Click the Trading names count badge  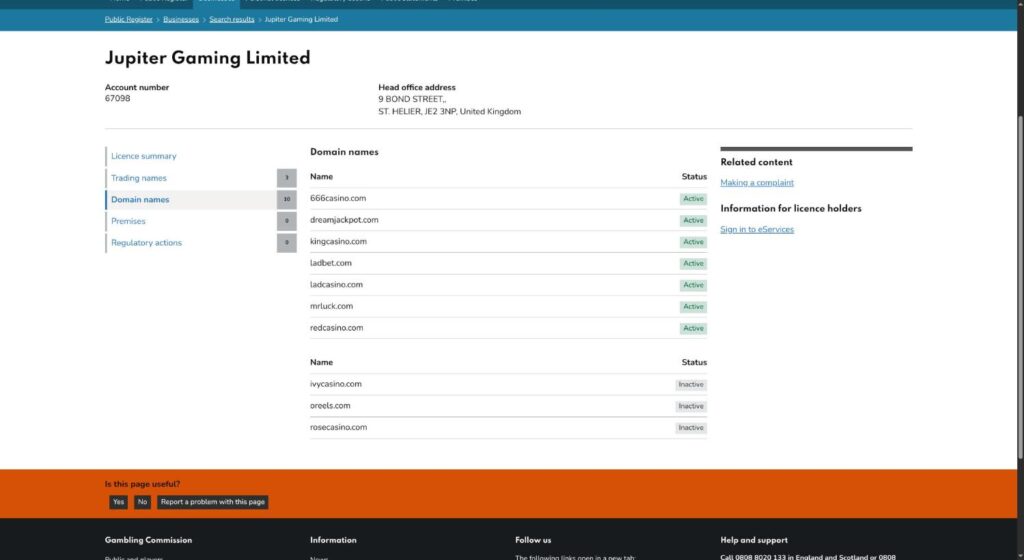tap(287, 178)
